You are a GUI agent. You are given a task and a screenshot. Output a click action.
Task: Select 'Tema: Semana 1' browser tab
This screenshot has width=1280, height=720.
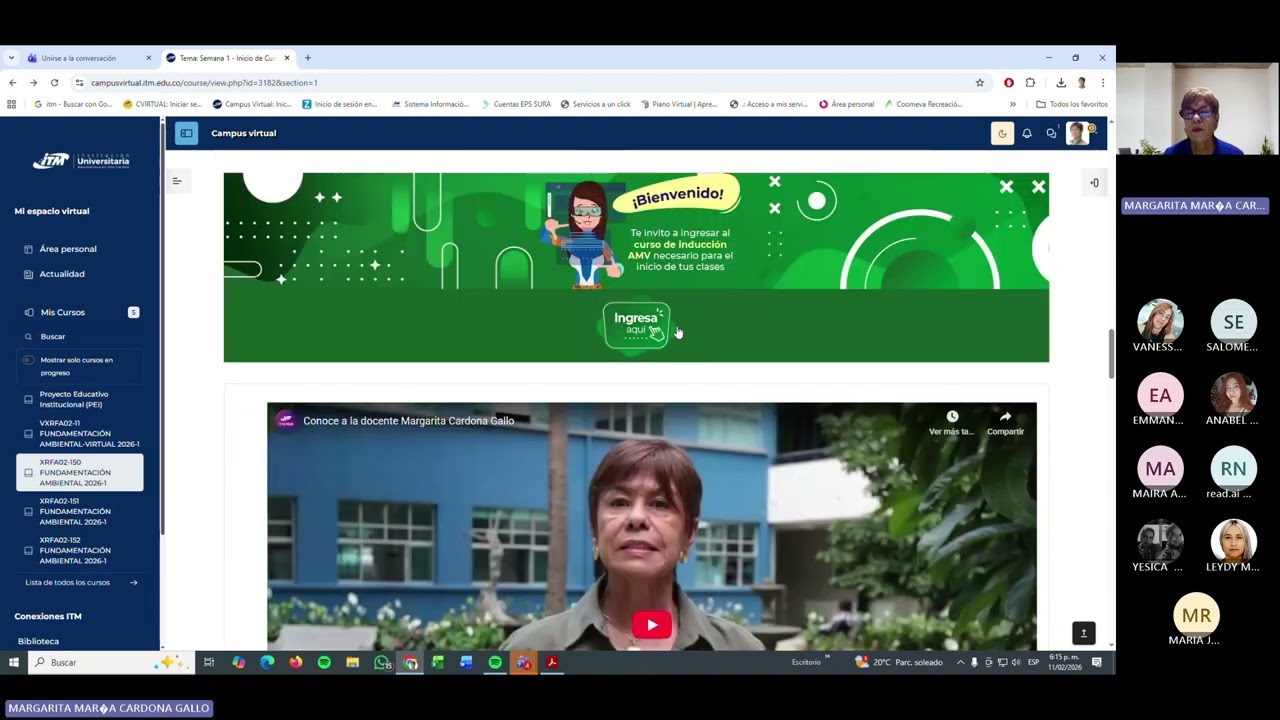[x=227, y=58]
